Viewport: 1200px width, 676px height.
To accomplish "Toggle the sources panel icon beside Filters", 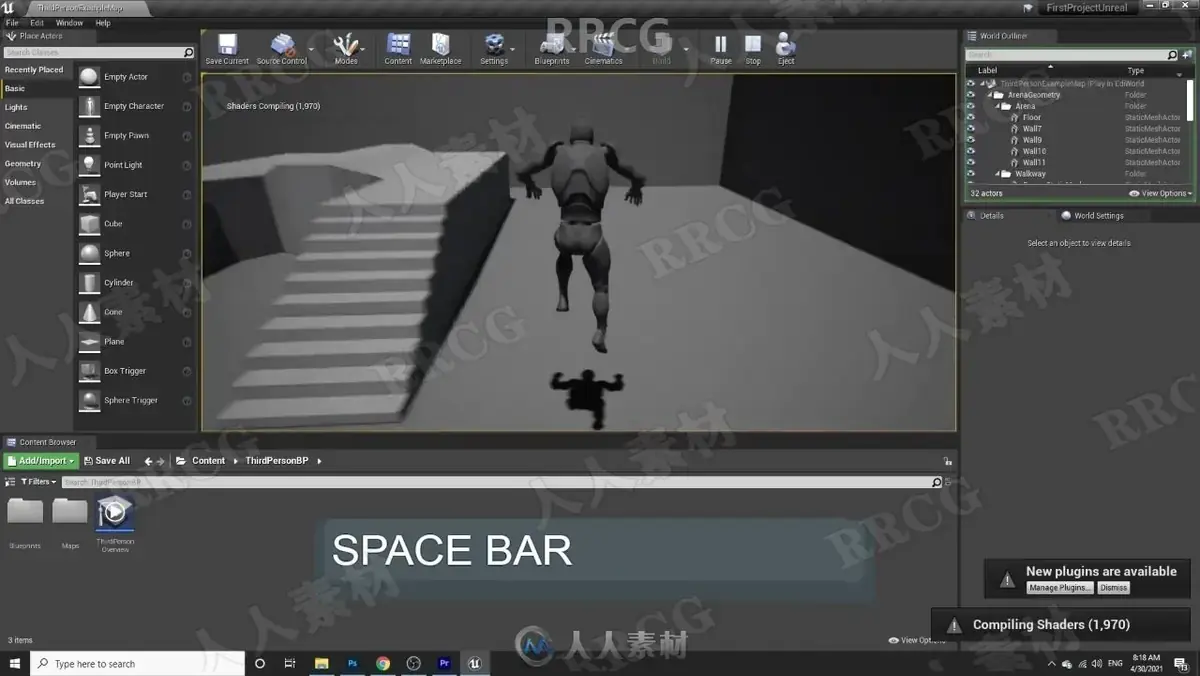I will 11,481.
